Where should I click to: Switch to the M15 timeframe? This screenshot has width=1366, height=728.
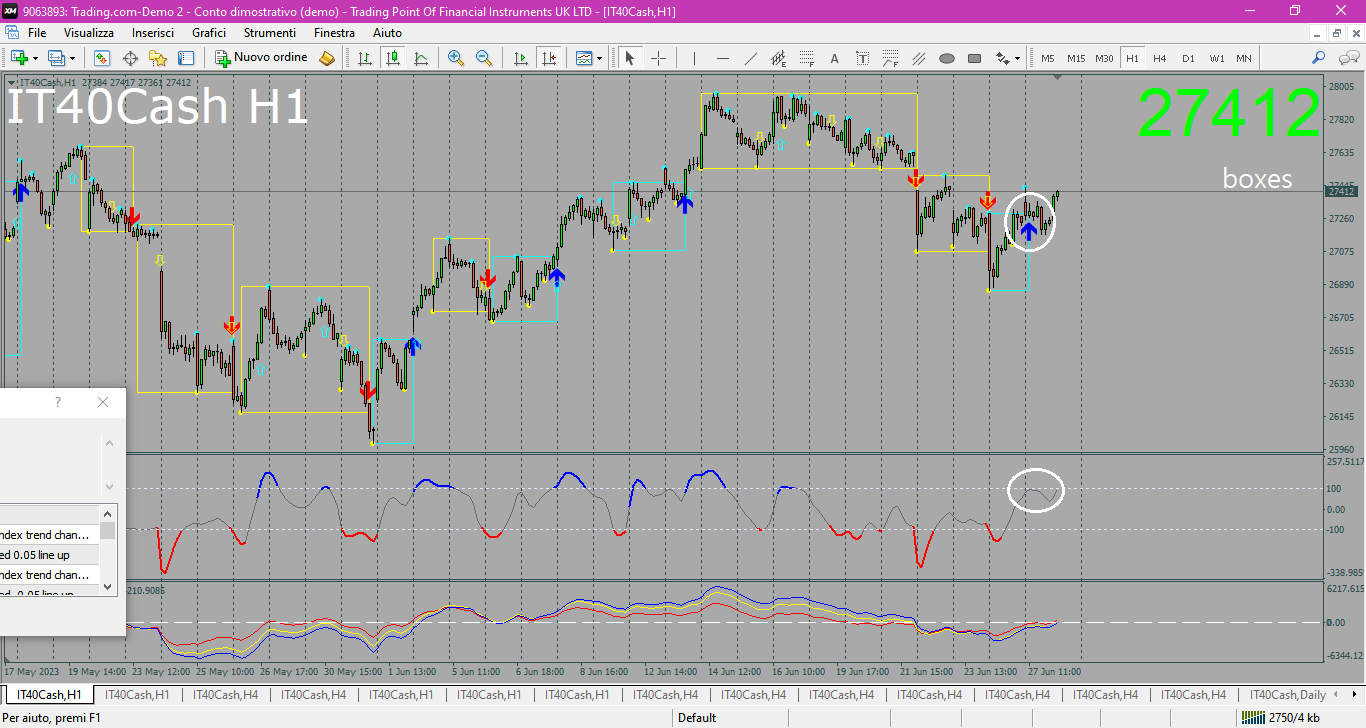click(x=1076, y=58)
